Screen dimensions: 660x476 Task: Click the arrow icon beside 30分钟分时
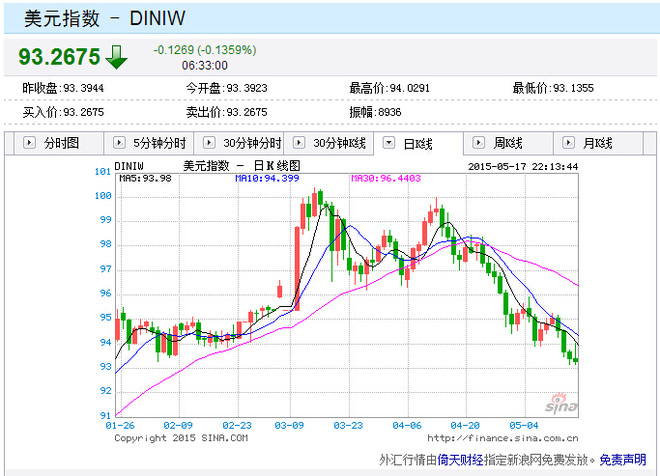[x=209, y=143]
